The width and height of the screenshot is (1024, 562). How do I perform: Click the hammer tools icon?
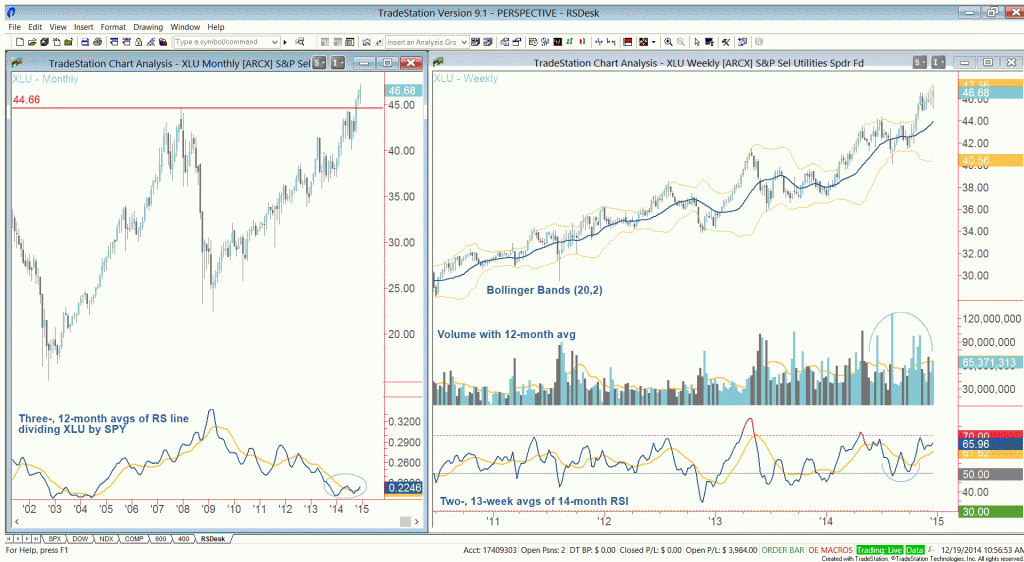point(726,42)
